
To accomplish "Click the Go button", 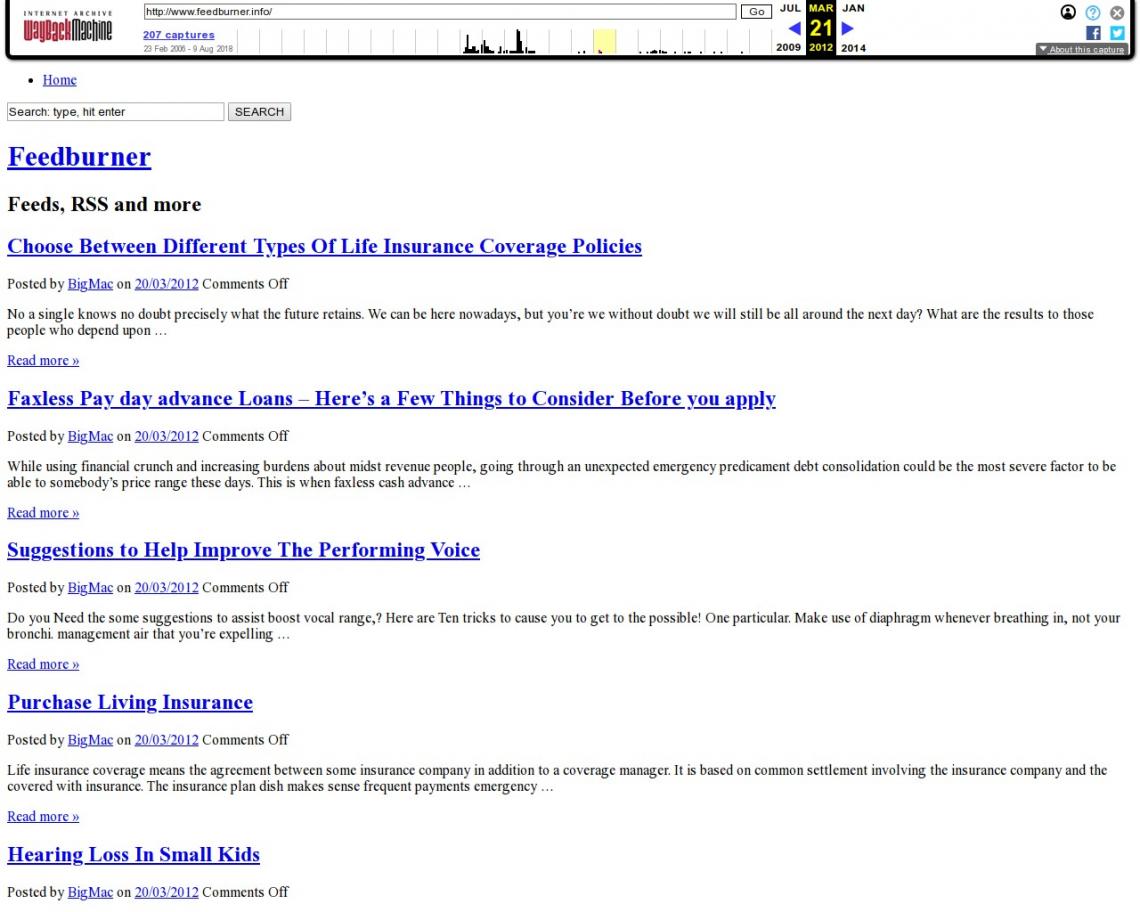I will pyautogui.click(x=756, y=12).
